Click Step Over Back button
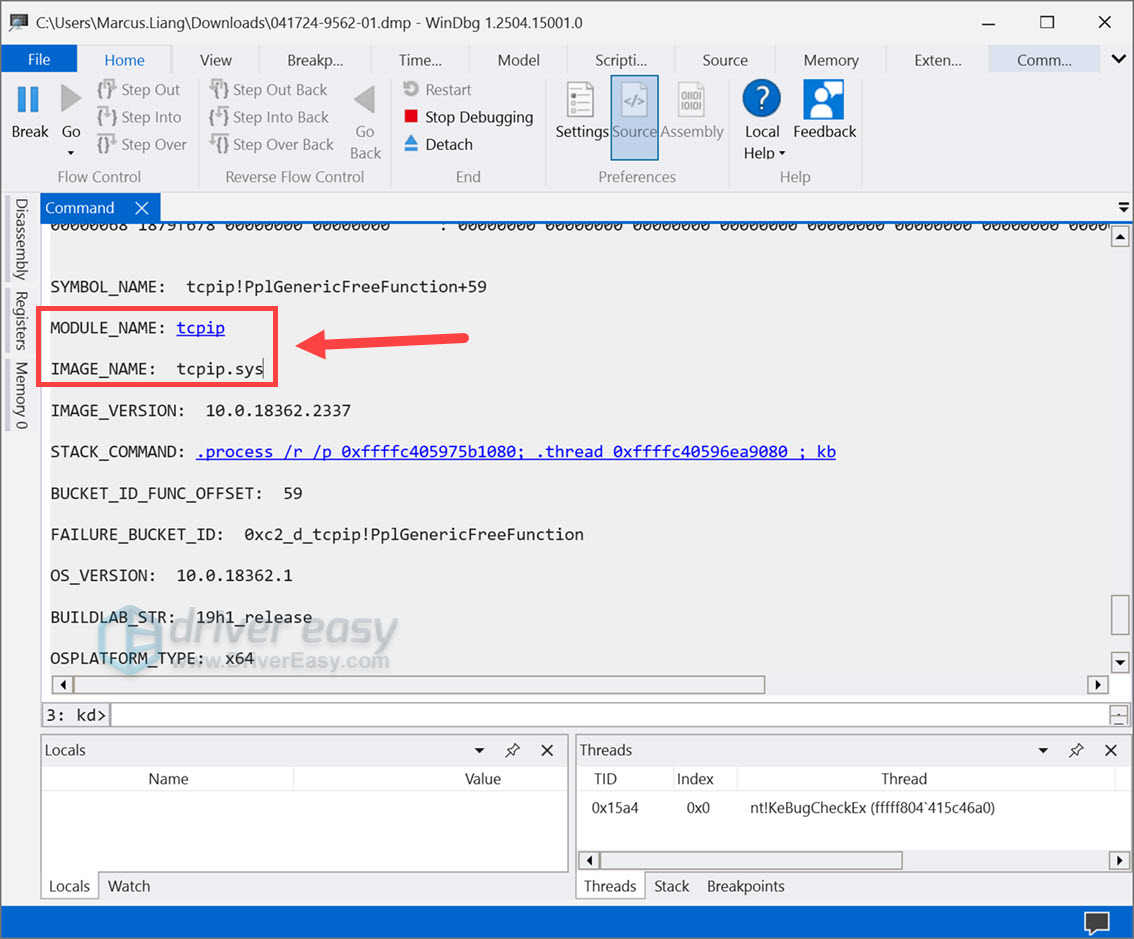 pos(272,145)
